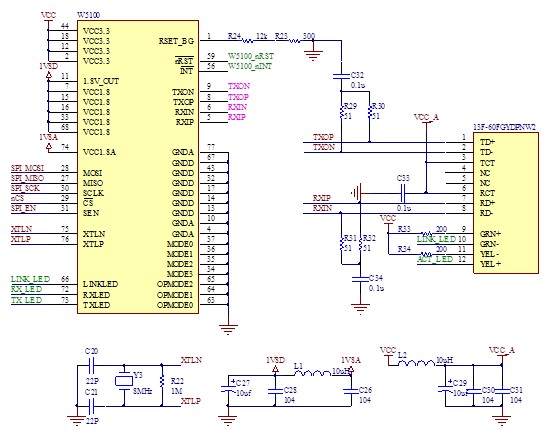Click the RD- pin on the connector
Viewport: 556px width, 438px height.
[x=486, y=213]
